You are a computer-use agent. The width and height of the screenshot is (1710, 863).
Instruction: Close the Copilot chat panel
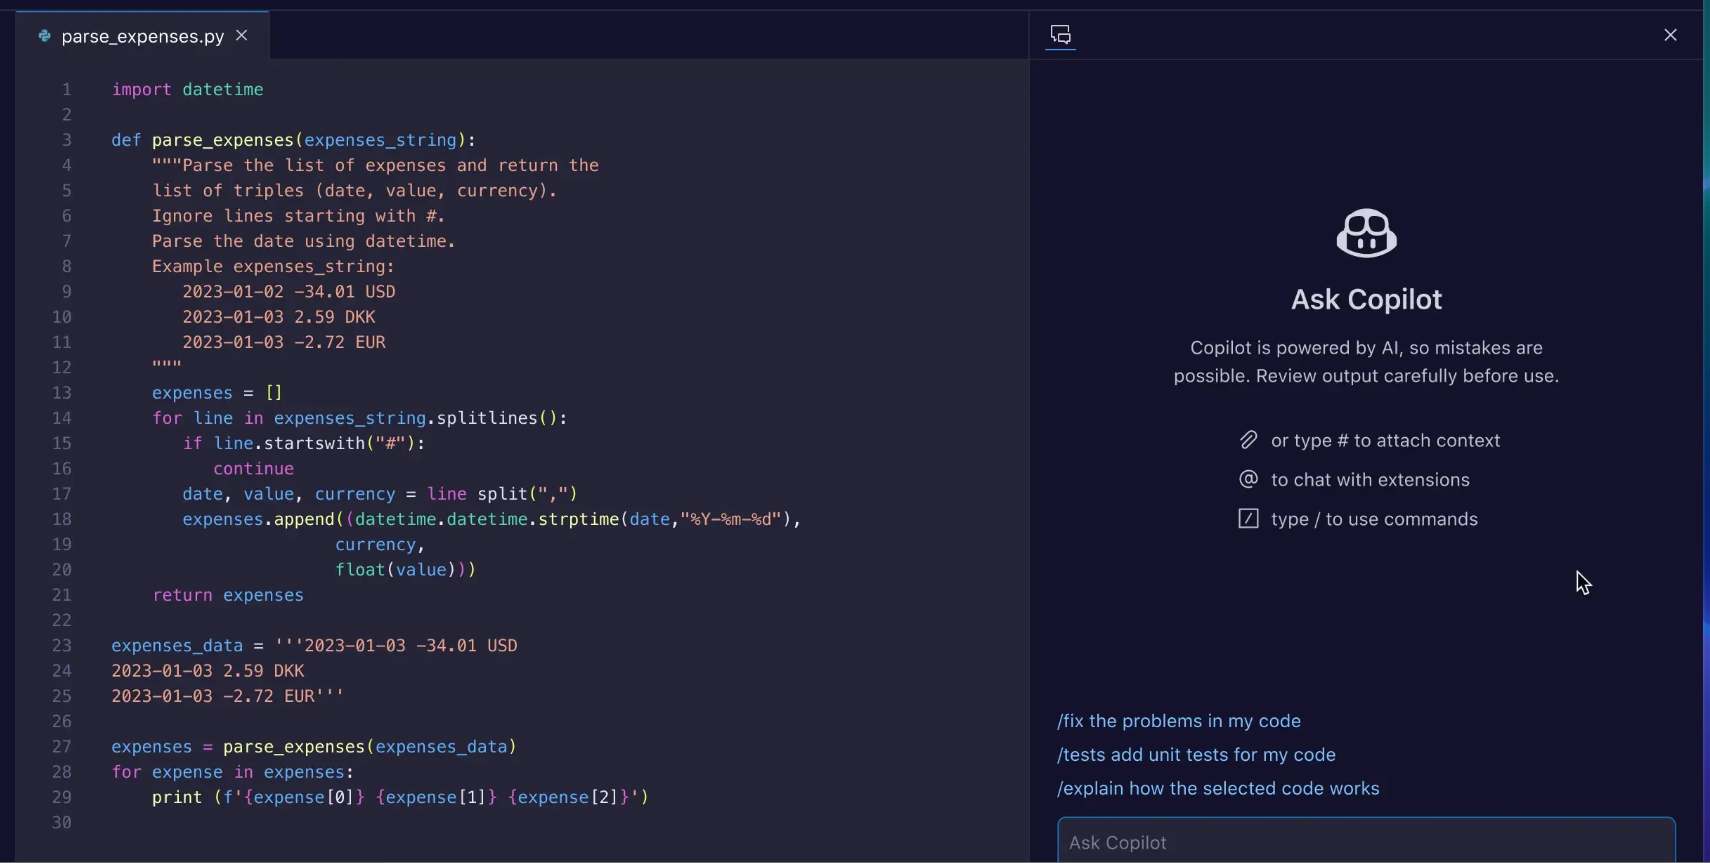coord(1670,35)
